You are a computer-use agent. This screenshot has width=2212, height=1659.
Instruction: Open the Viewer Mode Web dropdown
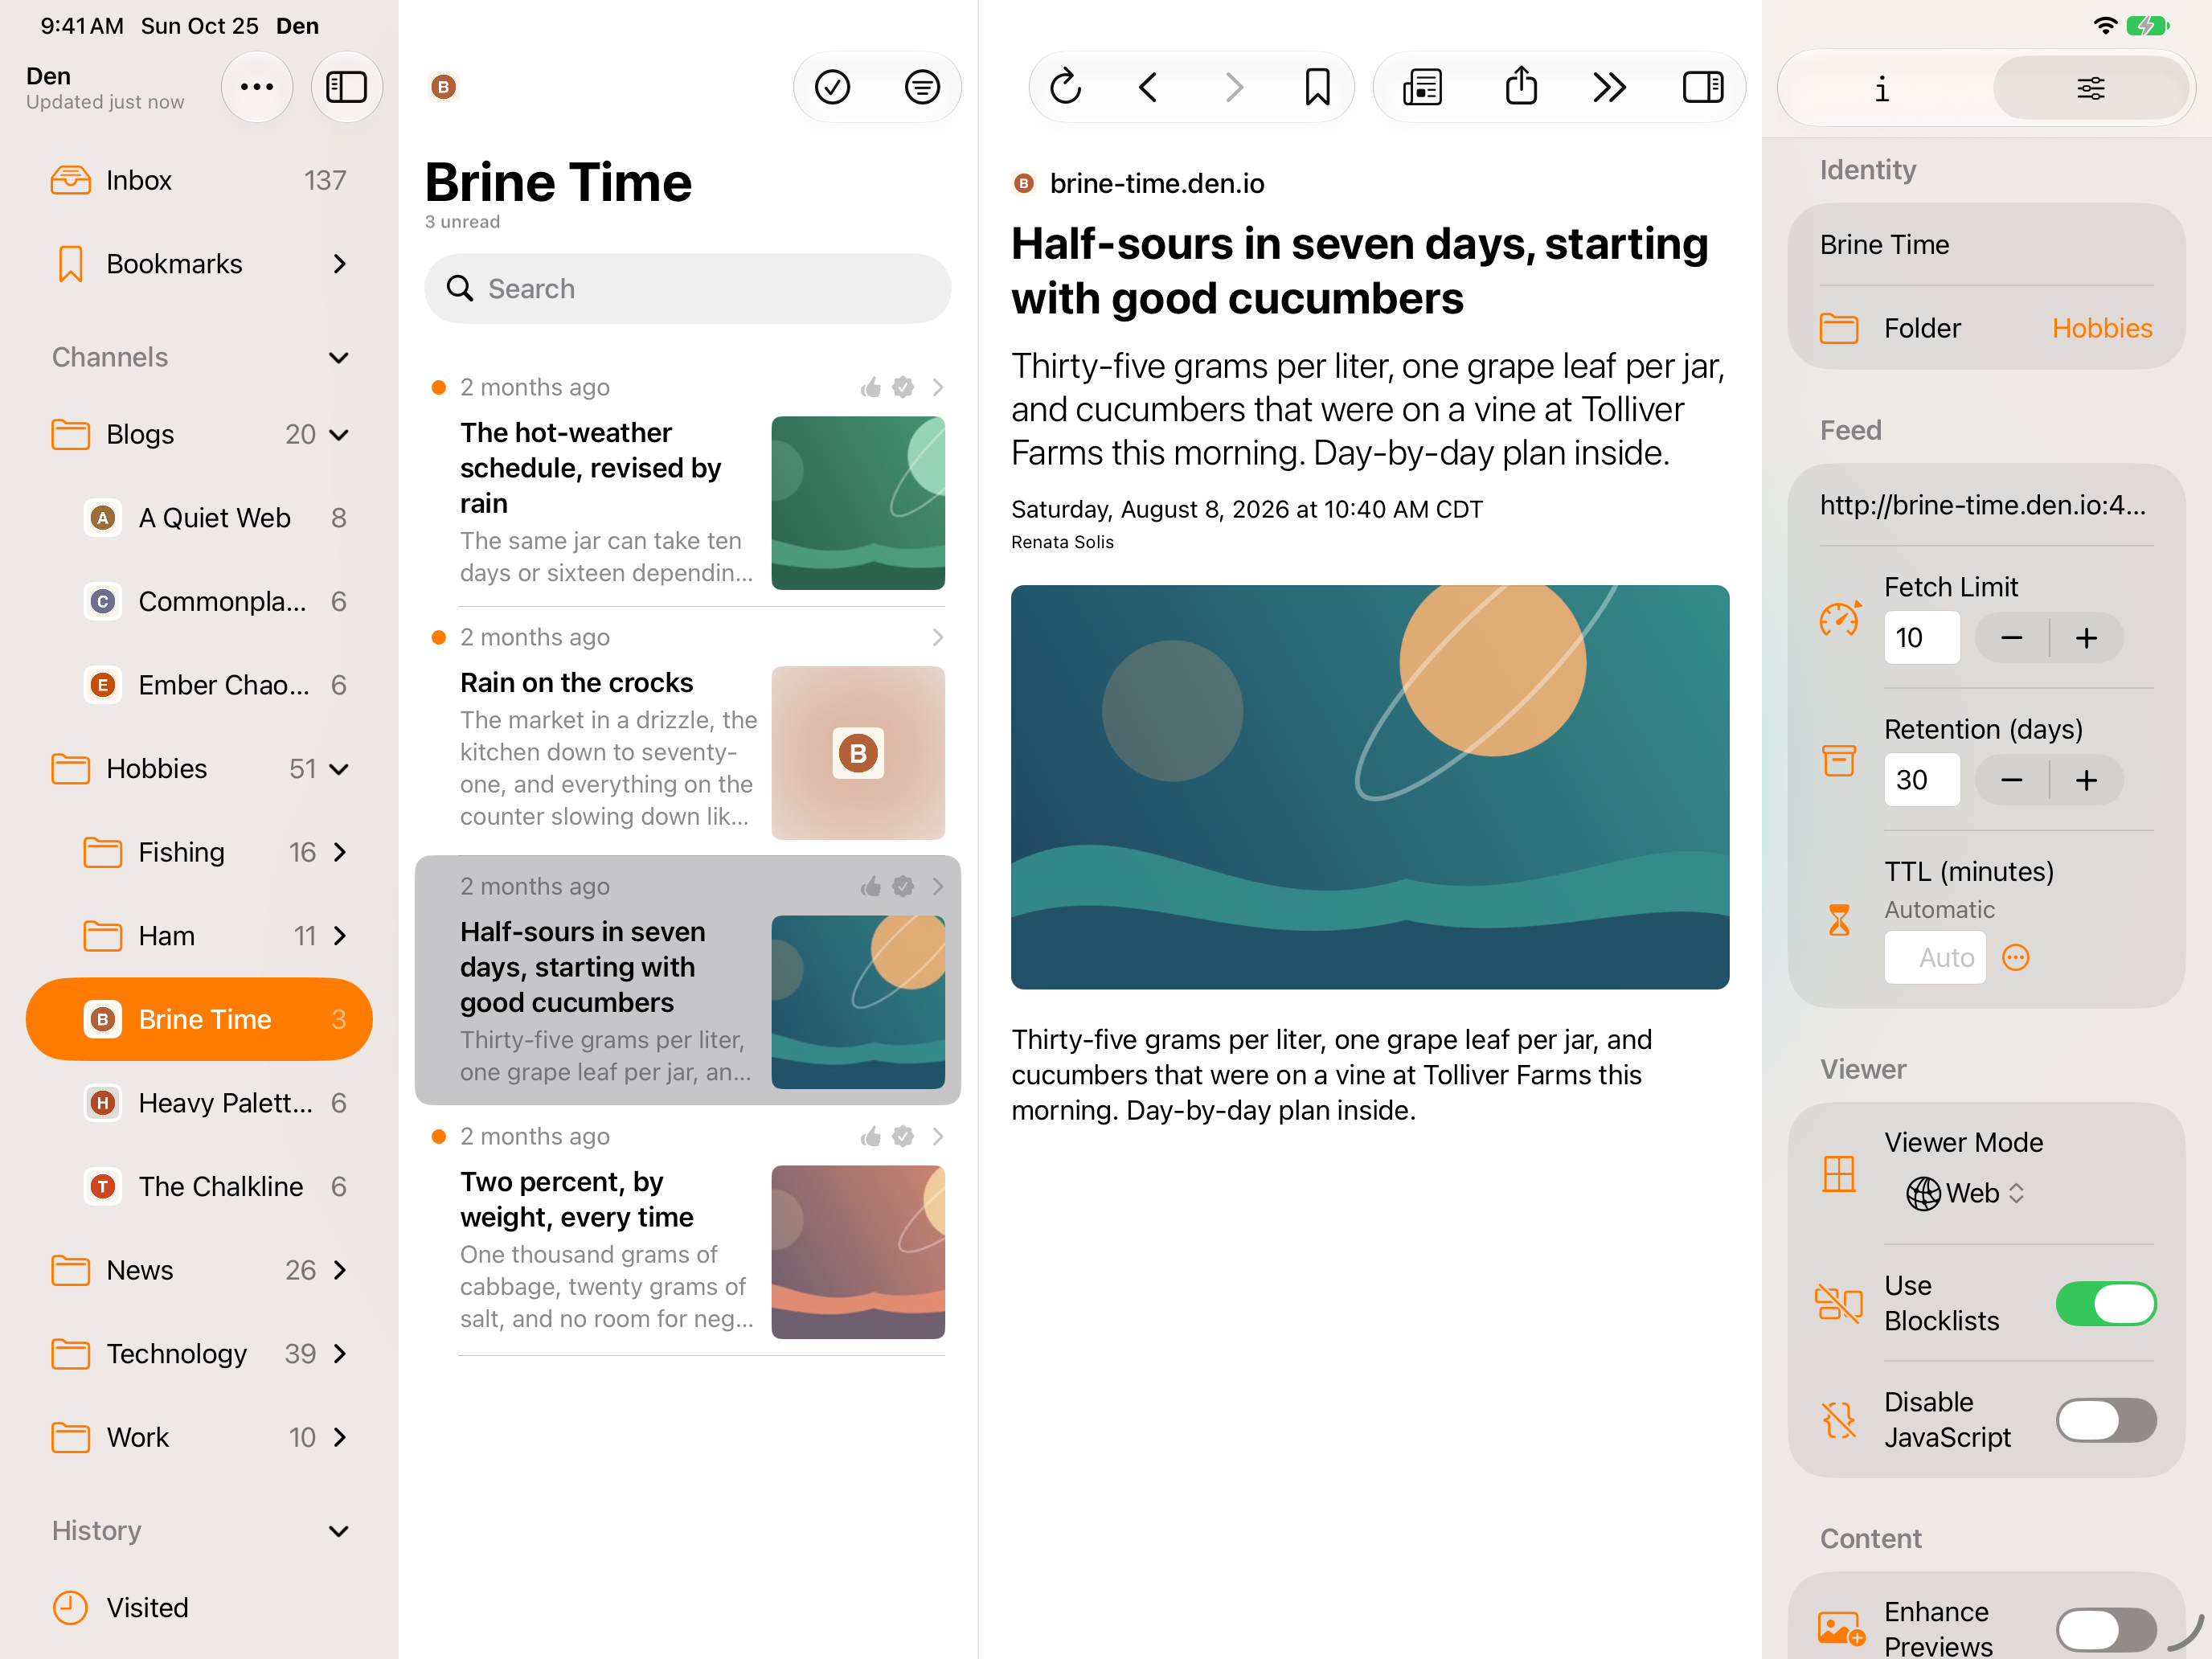tap(1965, 1193)
